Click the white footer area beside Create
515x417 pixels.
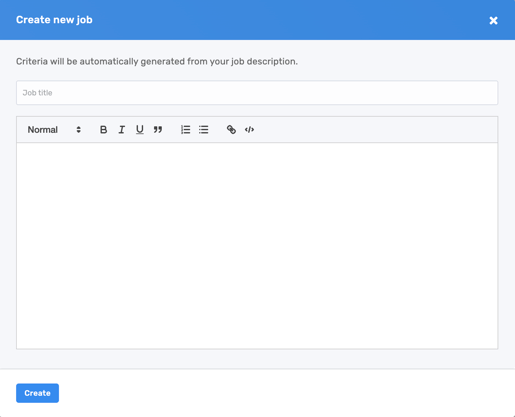287,393
